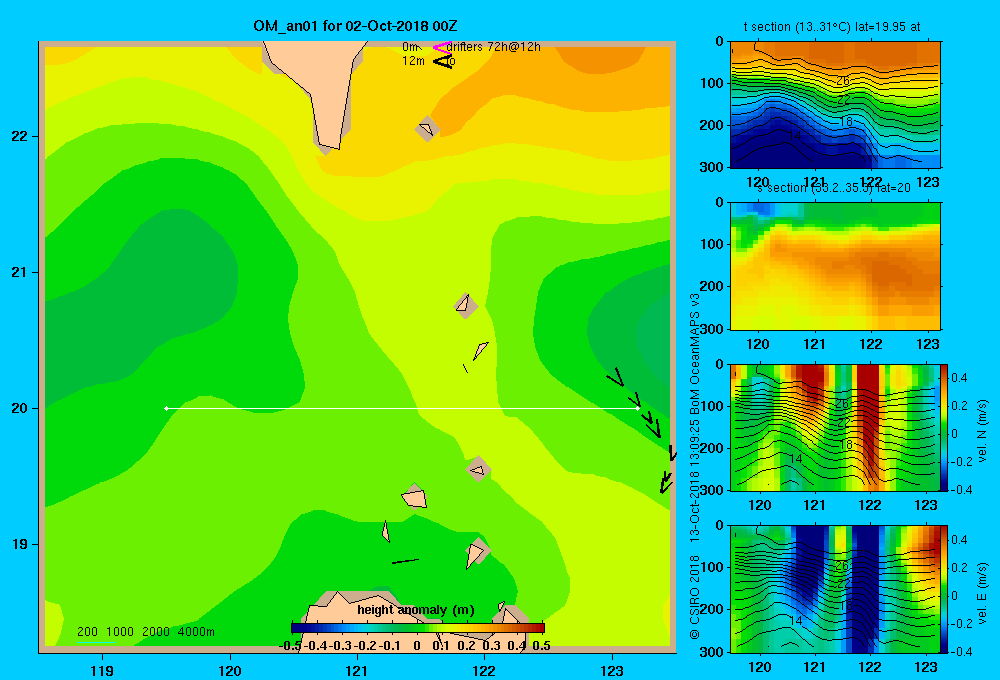Open the eastward velocity section plot
Viewport: 1000px width, 680px height.
835,589
